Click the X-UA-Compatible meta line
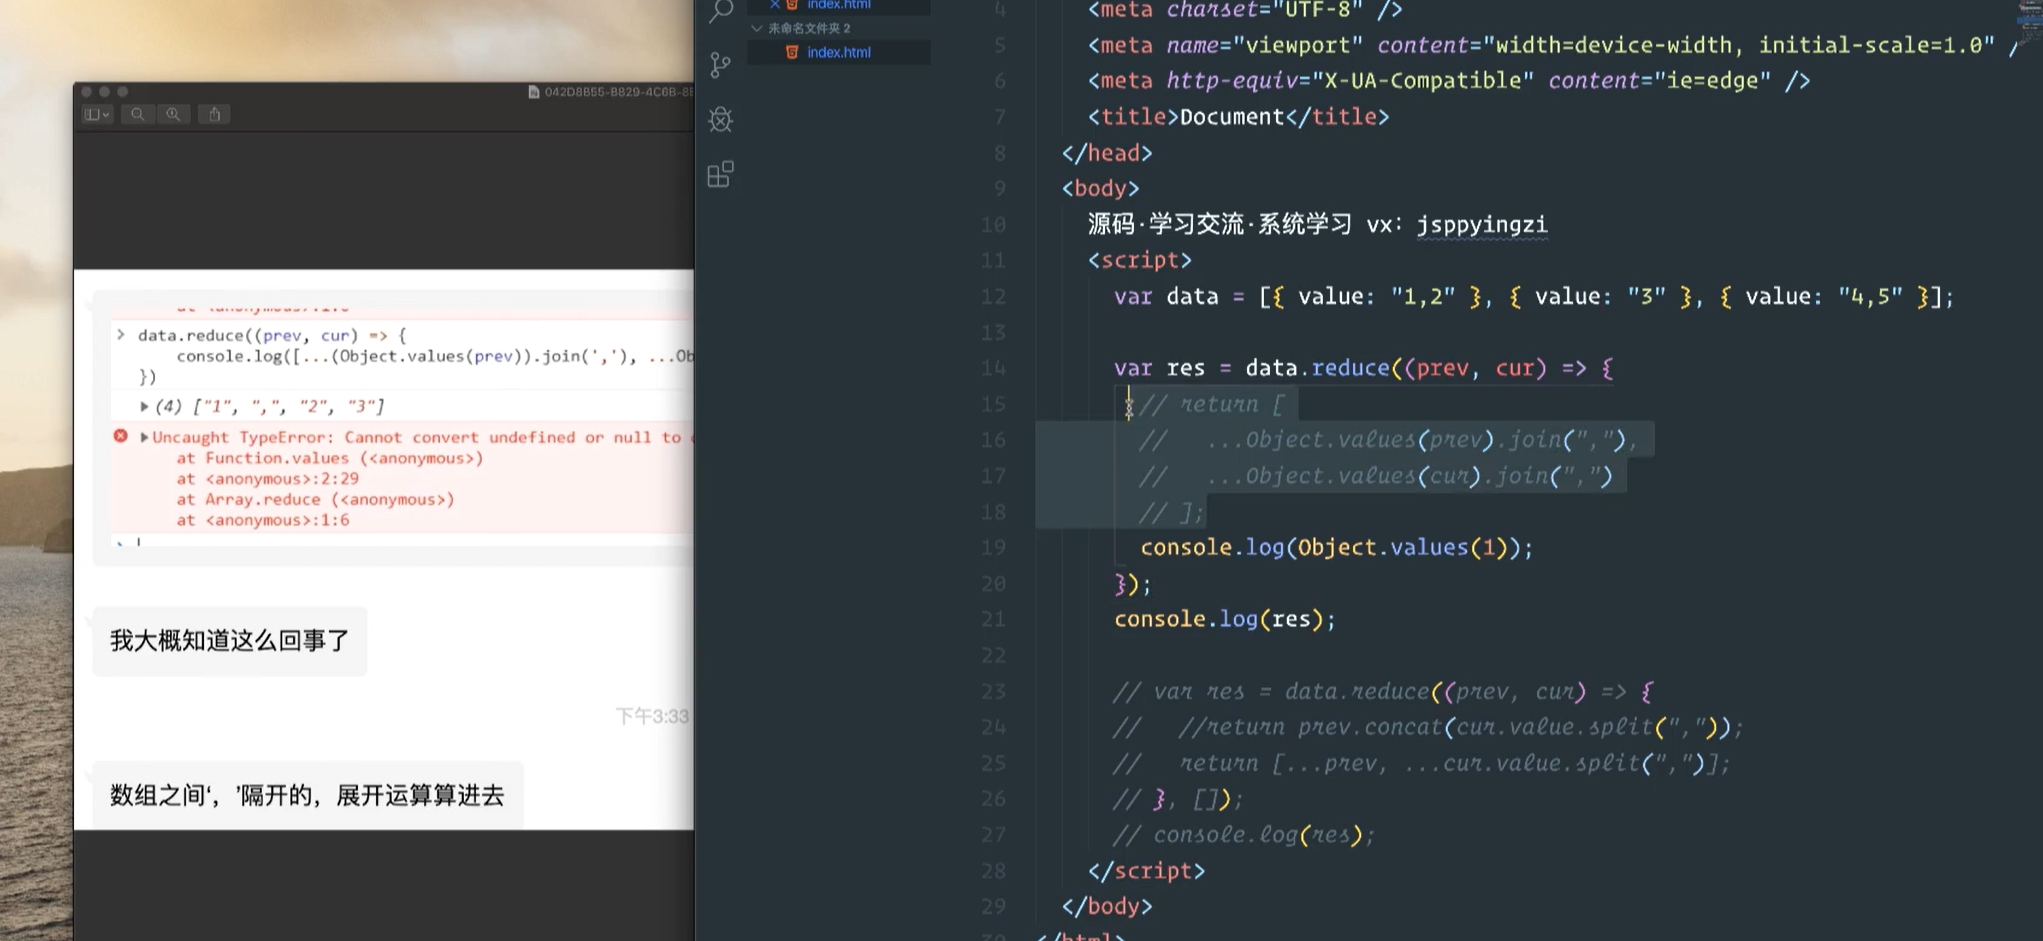This screenshot has height=941, width=2043. pos(1449,81)
